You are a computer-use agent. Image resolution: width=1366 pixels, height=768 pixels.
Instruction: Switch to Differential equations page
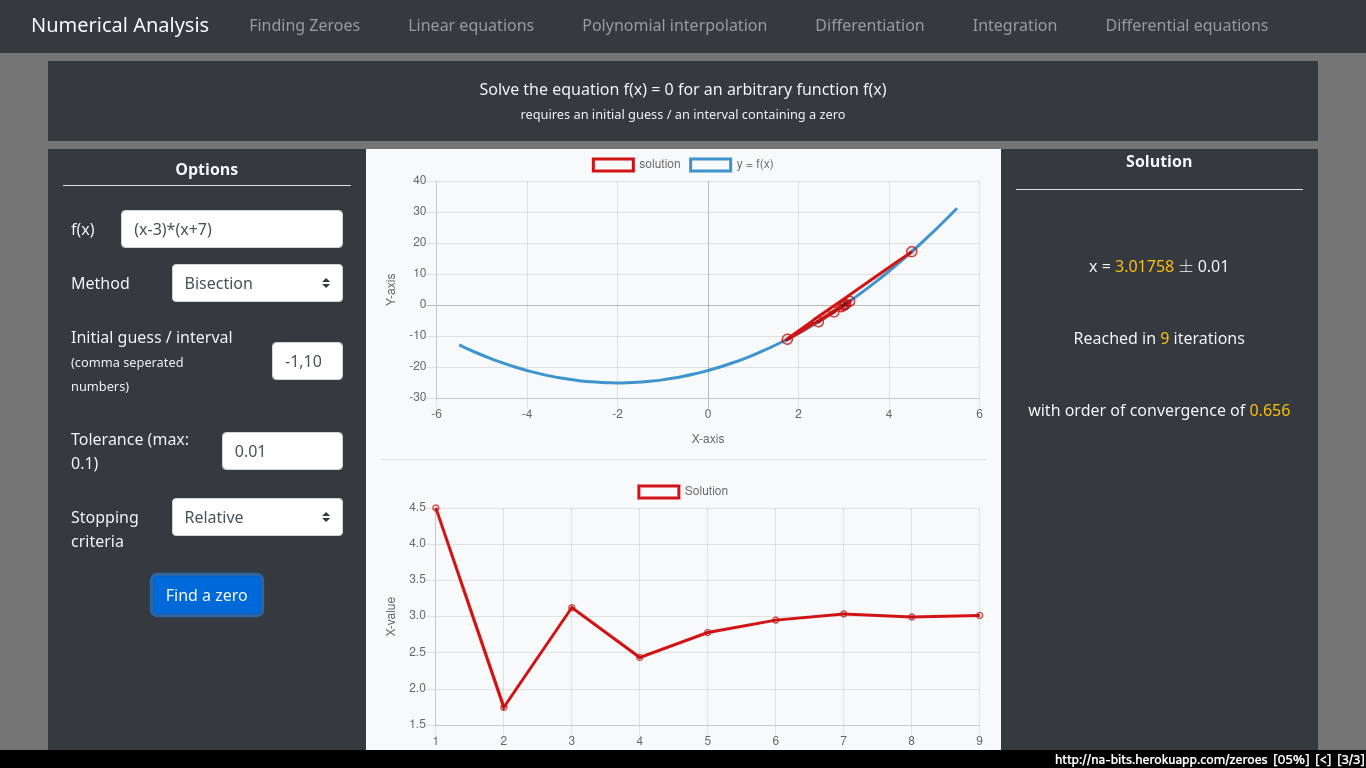point(1186,26)
